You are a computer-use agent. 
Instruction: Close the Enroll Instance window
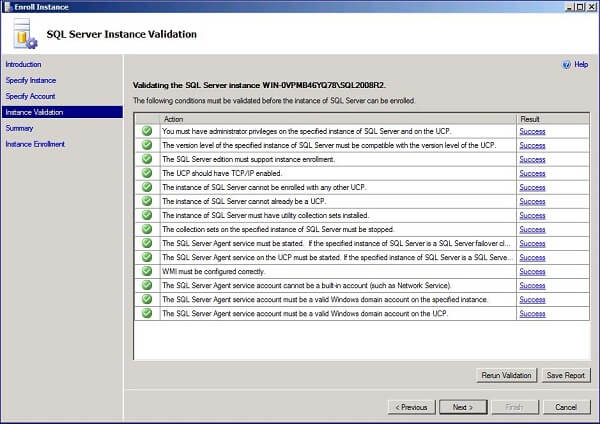[591, 7]
